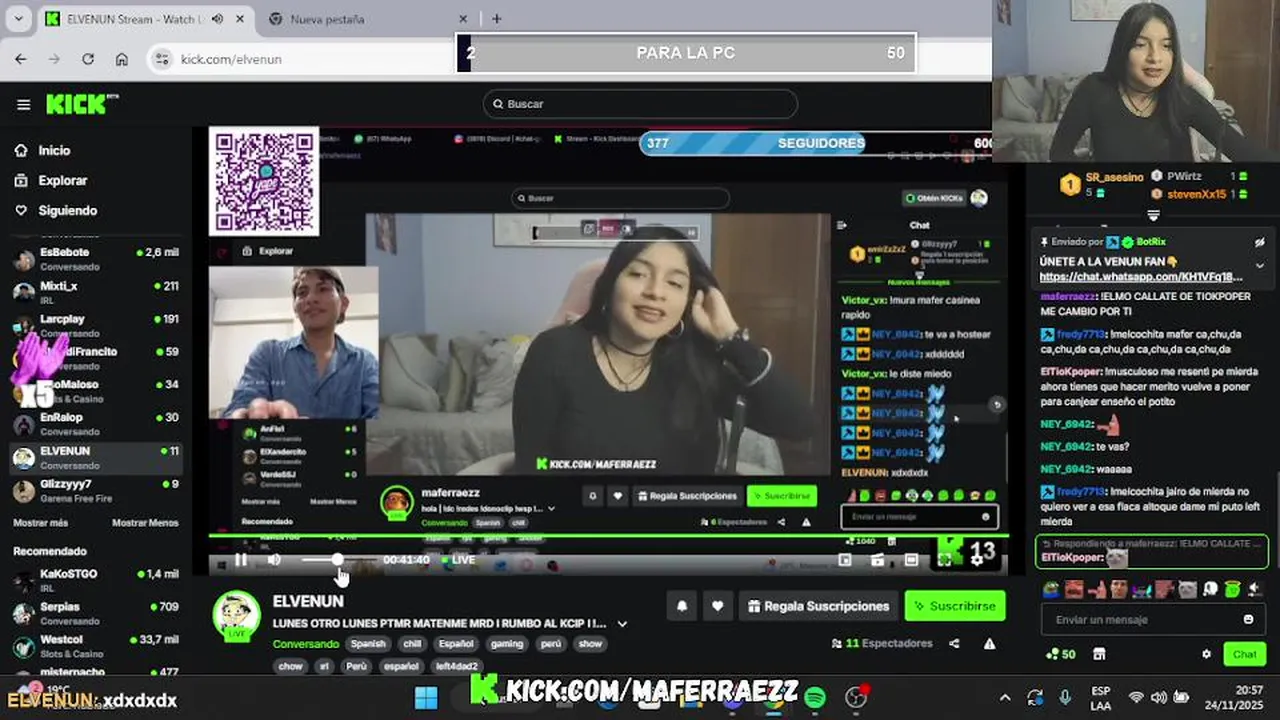Go back in the browser

pyautogui.click(x=21, y=59)
